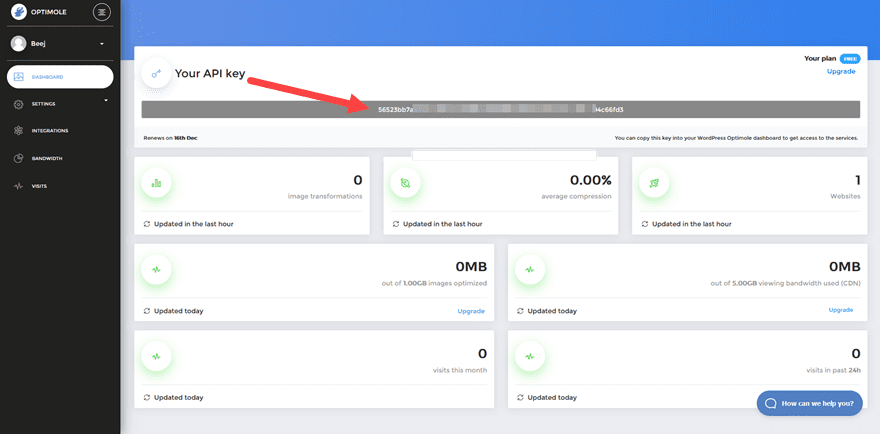
Task: Click the Bandwidth pie chart icon
Action: click(x=19, y=158)
